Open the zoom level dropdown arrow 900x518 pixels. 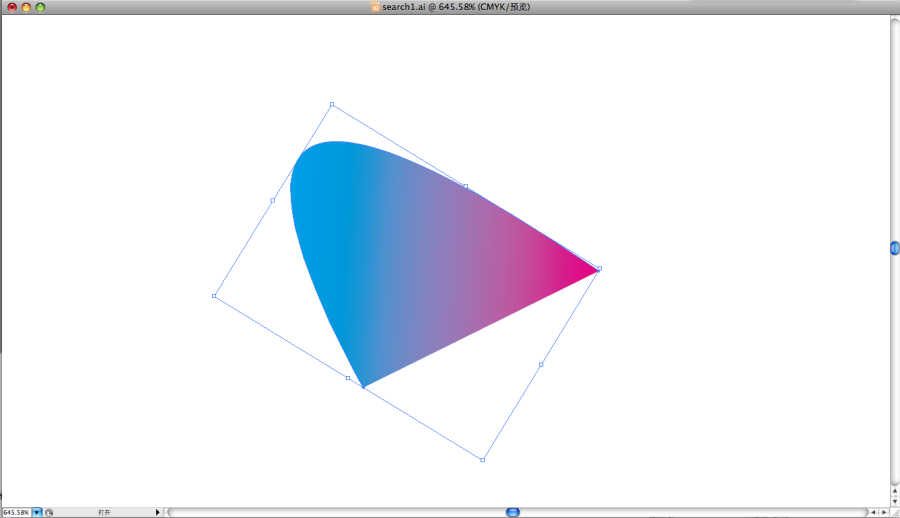click(37, 512)
